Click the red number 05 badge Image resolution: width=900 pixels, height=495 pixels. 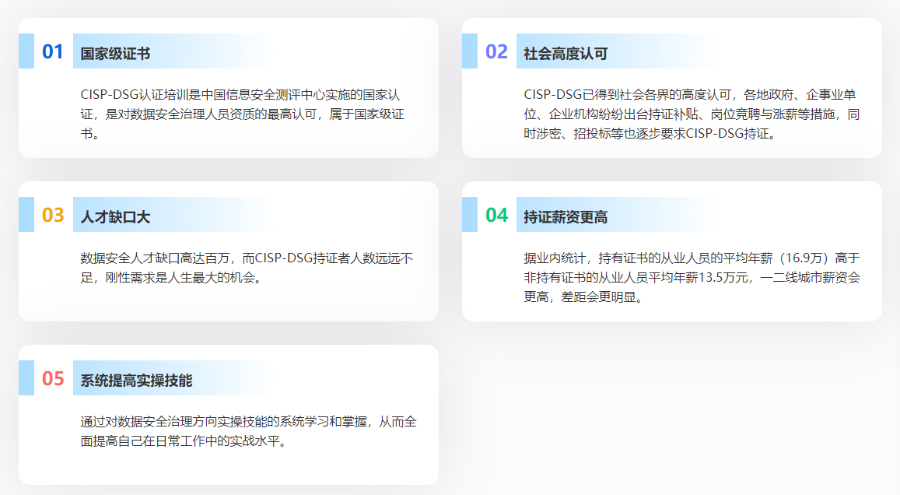click(x=53, y=379)
